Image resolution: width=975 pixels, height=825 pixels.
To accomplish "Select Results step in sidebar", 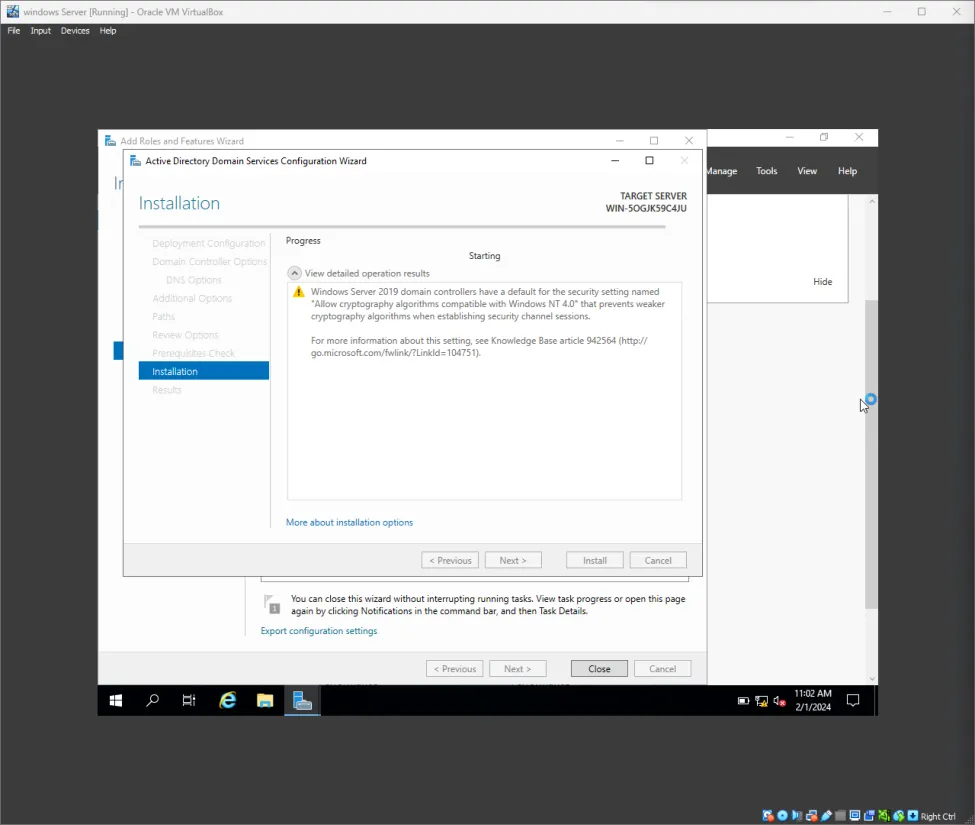I will tap(167, 390).
